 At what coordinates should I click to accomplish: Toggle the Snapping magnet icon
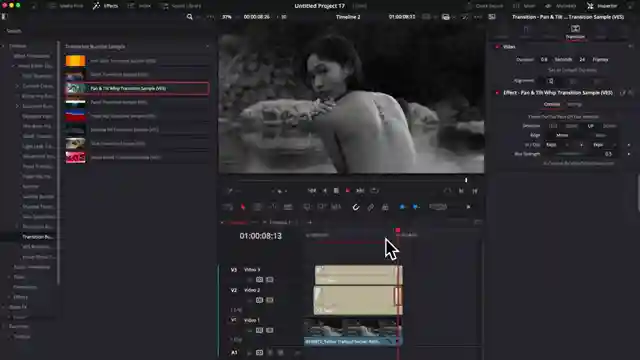click(x=356, y=207)
